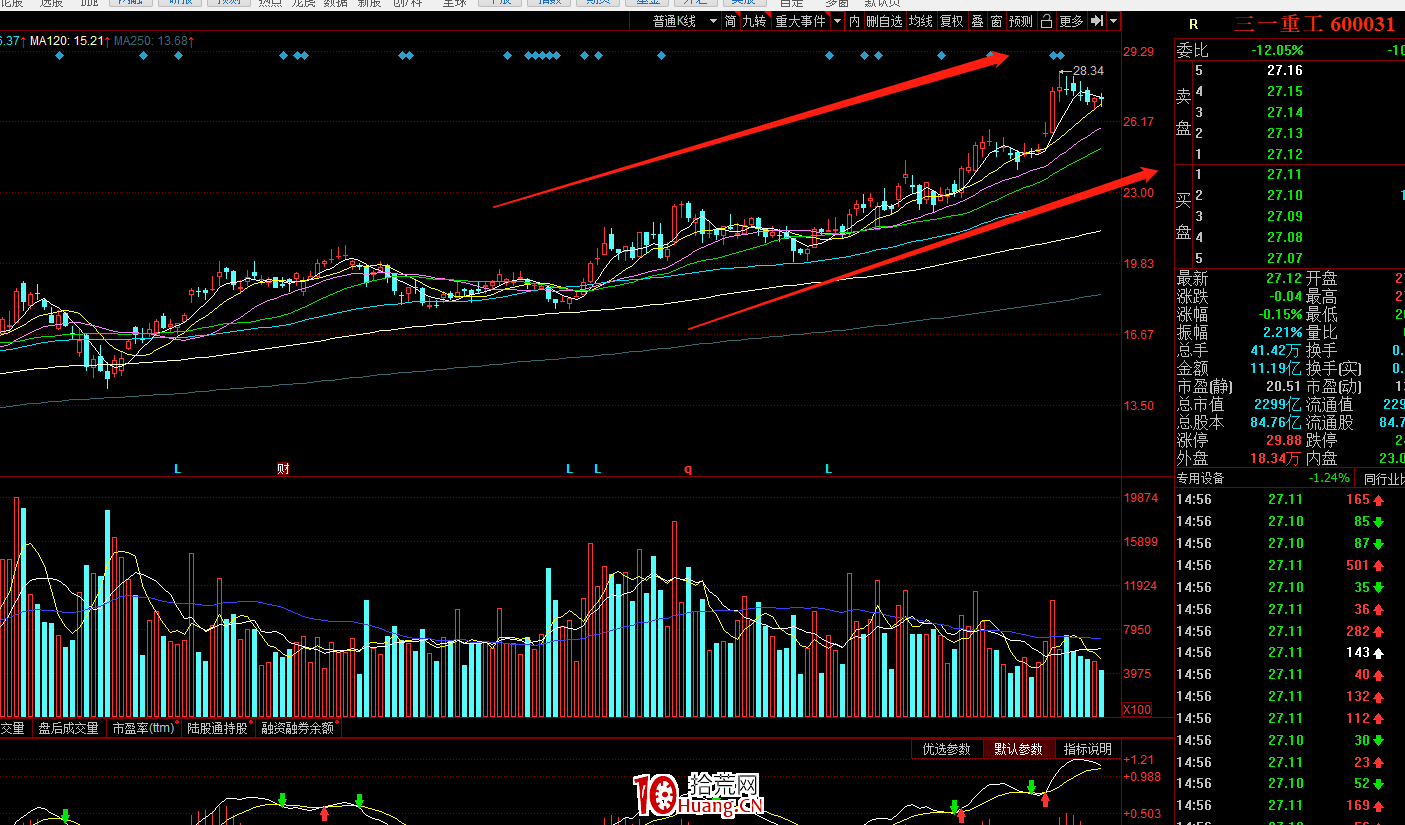Click the 涨幅 value -0.15%

[1279, 314]
